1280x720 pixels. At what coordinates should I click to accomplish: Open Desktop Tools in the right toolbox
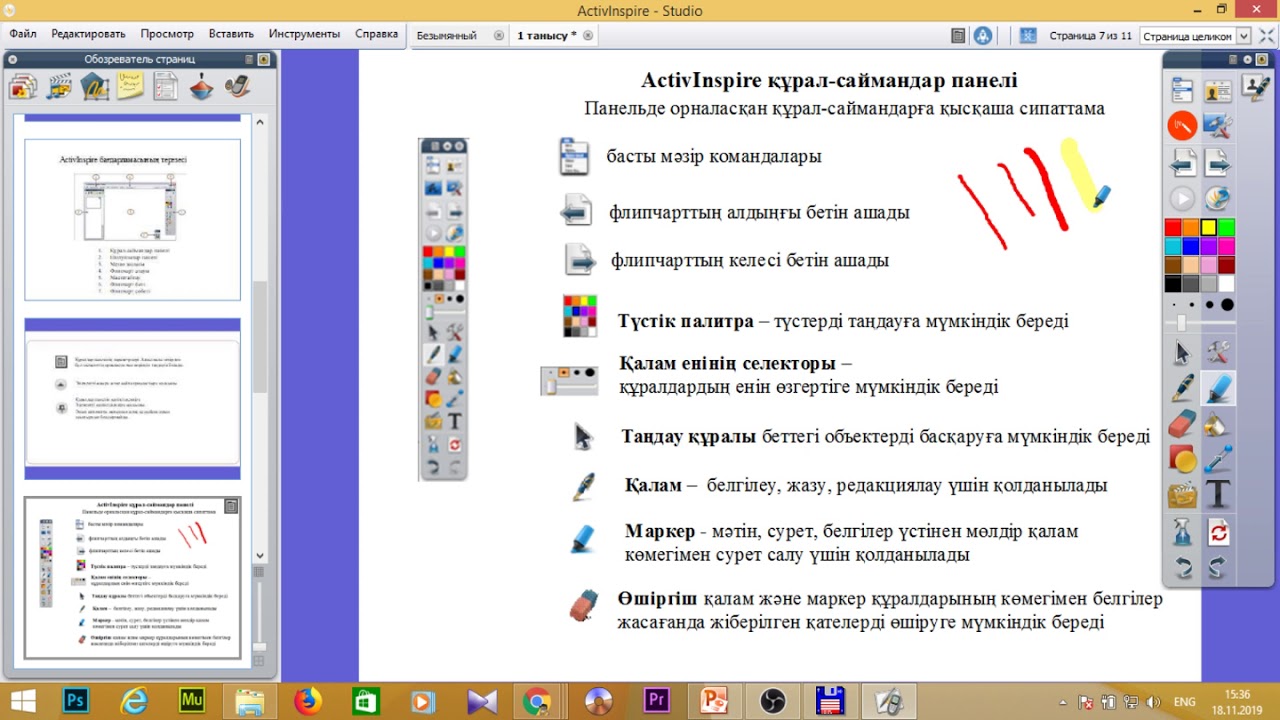tap(1217, 126)
